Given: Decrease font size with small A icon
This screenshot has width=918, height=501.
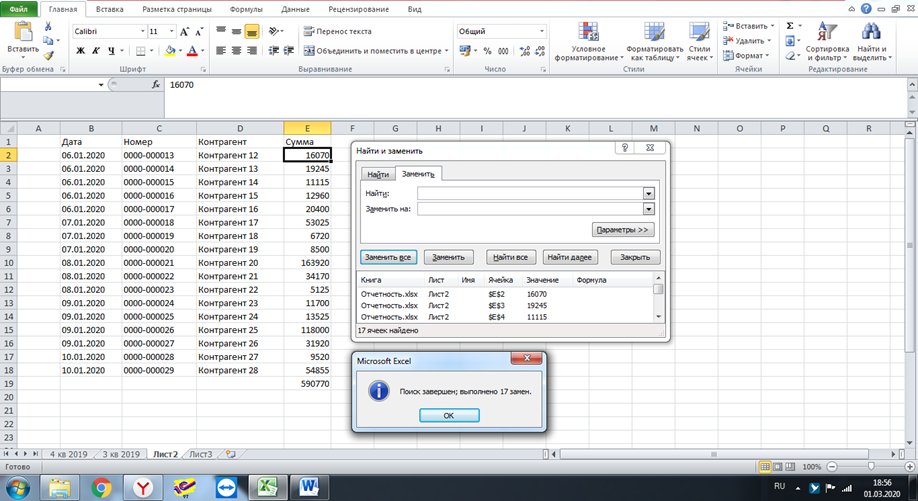Looking at the screenshot, I should (x=199, y=32).
